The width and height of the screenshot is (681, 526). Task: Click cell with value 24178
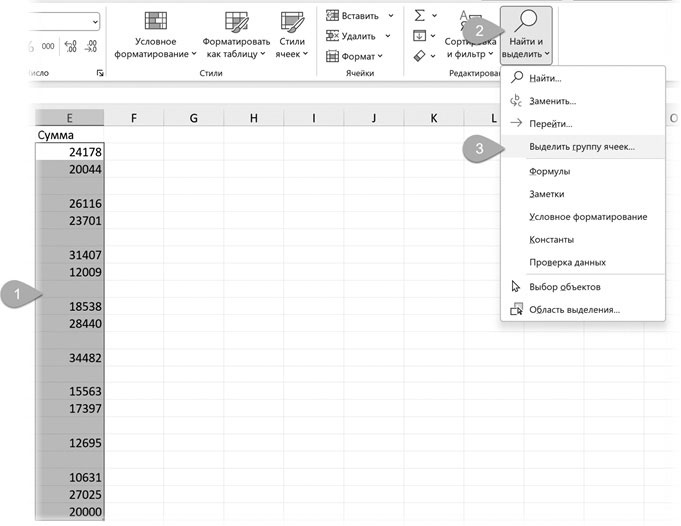(69, 152)
